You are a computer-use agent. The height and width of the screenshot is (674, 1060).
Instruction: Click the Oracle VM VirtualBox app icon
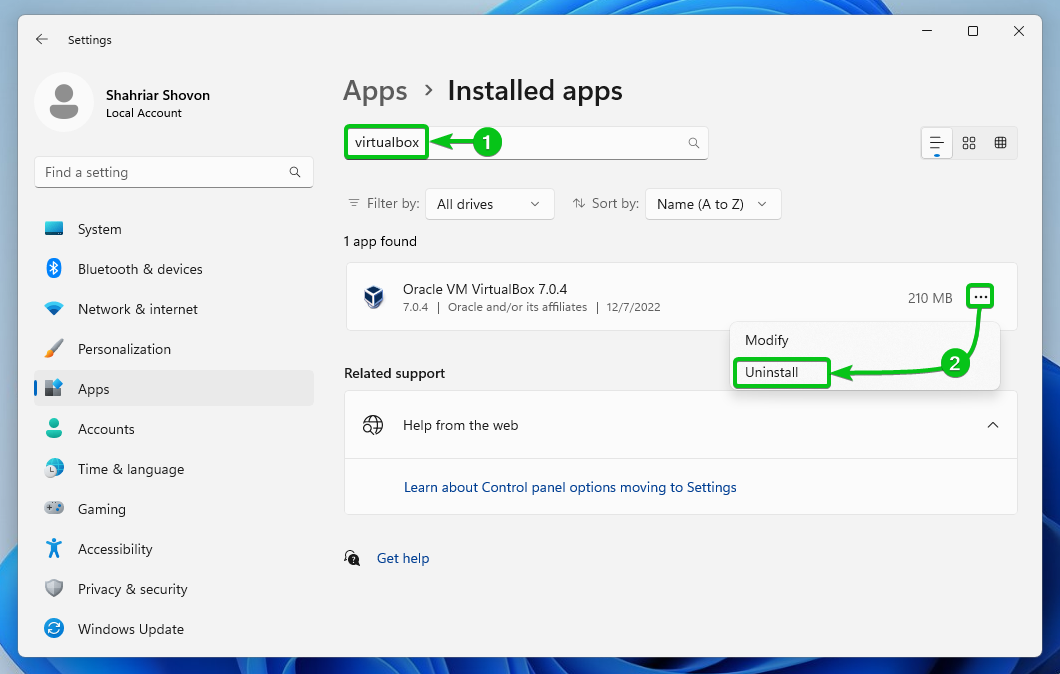point(374,296)
